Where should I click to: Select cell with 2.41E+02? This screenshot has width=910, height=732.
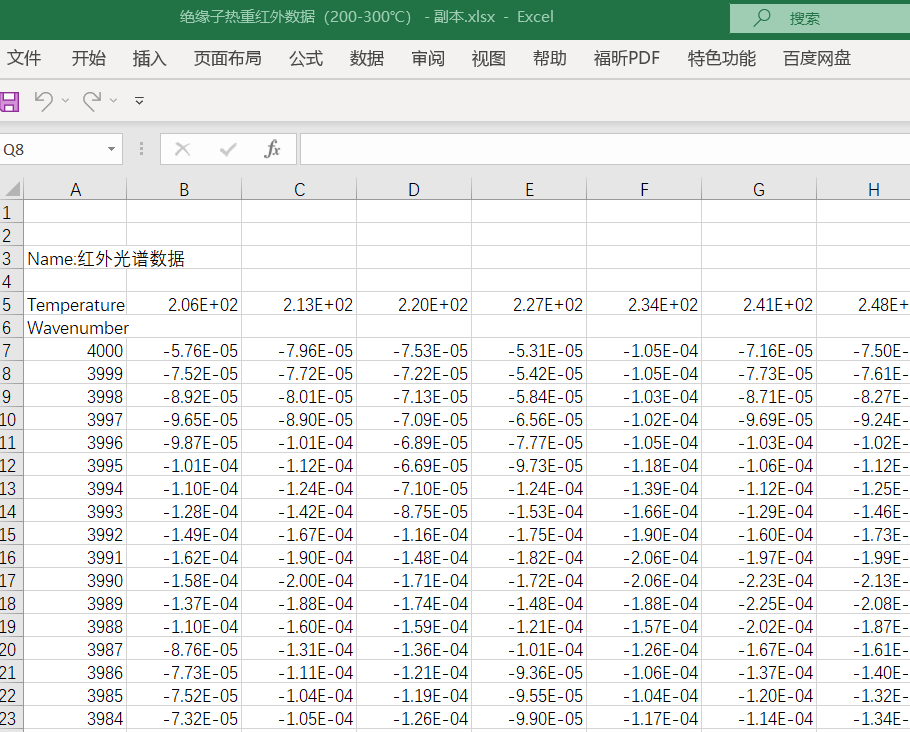[x=759, y=304]
